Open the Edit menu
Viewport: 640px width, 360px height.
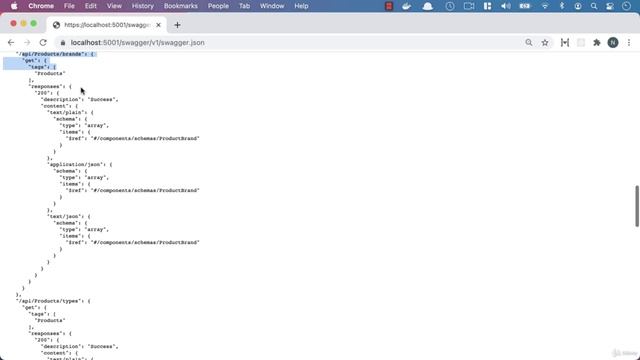pyautogui.click(x=91, y=6)
